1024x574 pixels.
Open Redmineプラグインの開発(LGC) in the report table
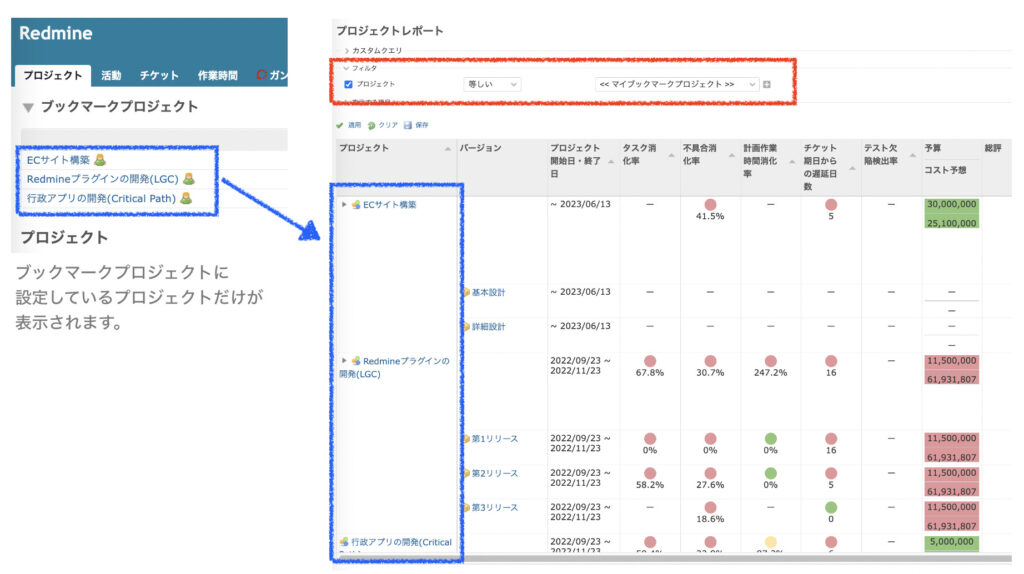tap(394, 367)
